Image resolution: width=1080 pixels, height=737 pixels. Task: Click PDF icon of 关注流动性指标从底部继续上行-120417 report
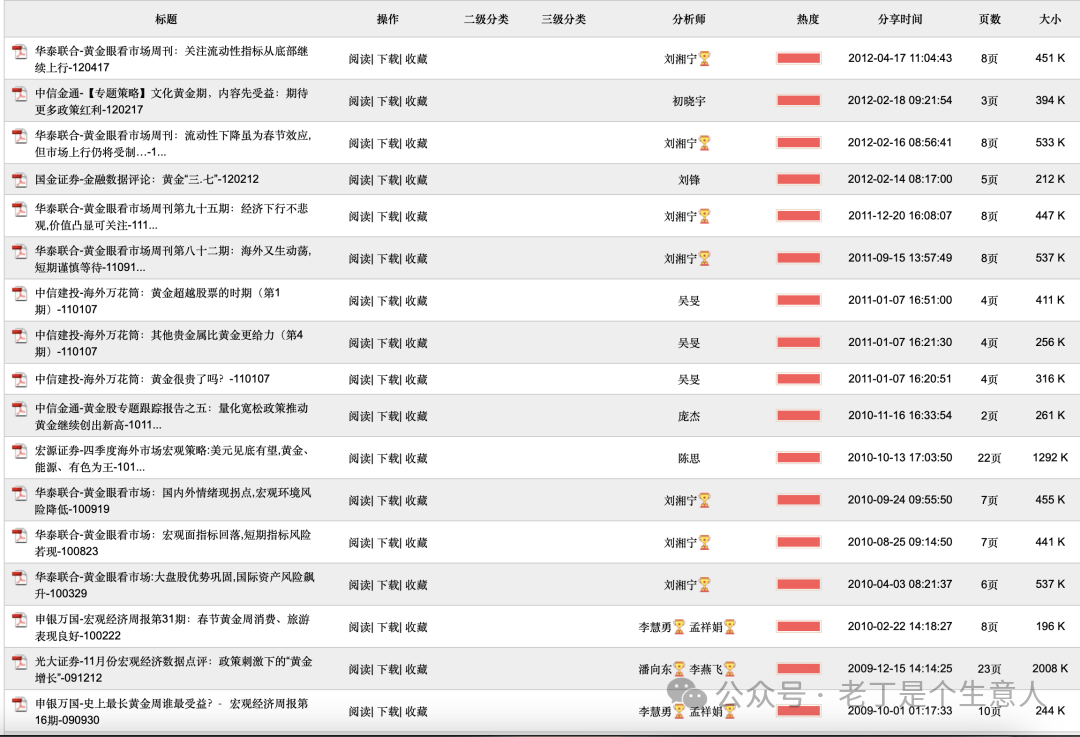20,51
